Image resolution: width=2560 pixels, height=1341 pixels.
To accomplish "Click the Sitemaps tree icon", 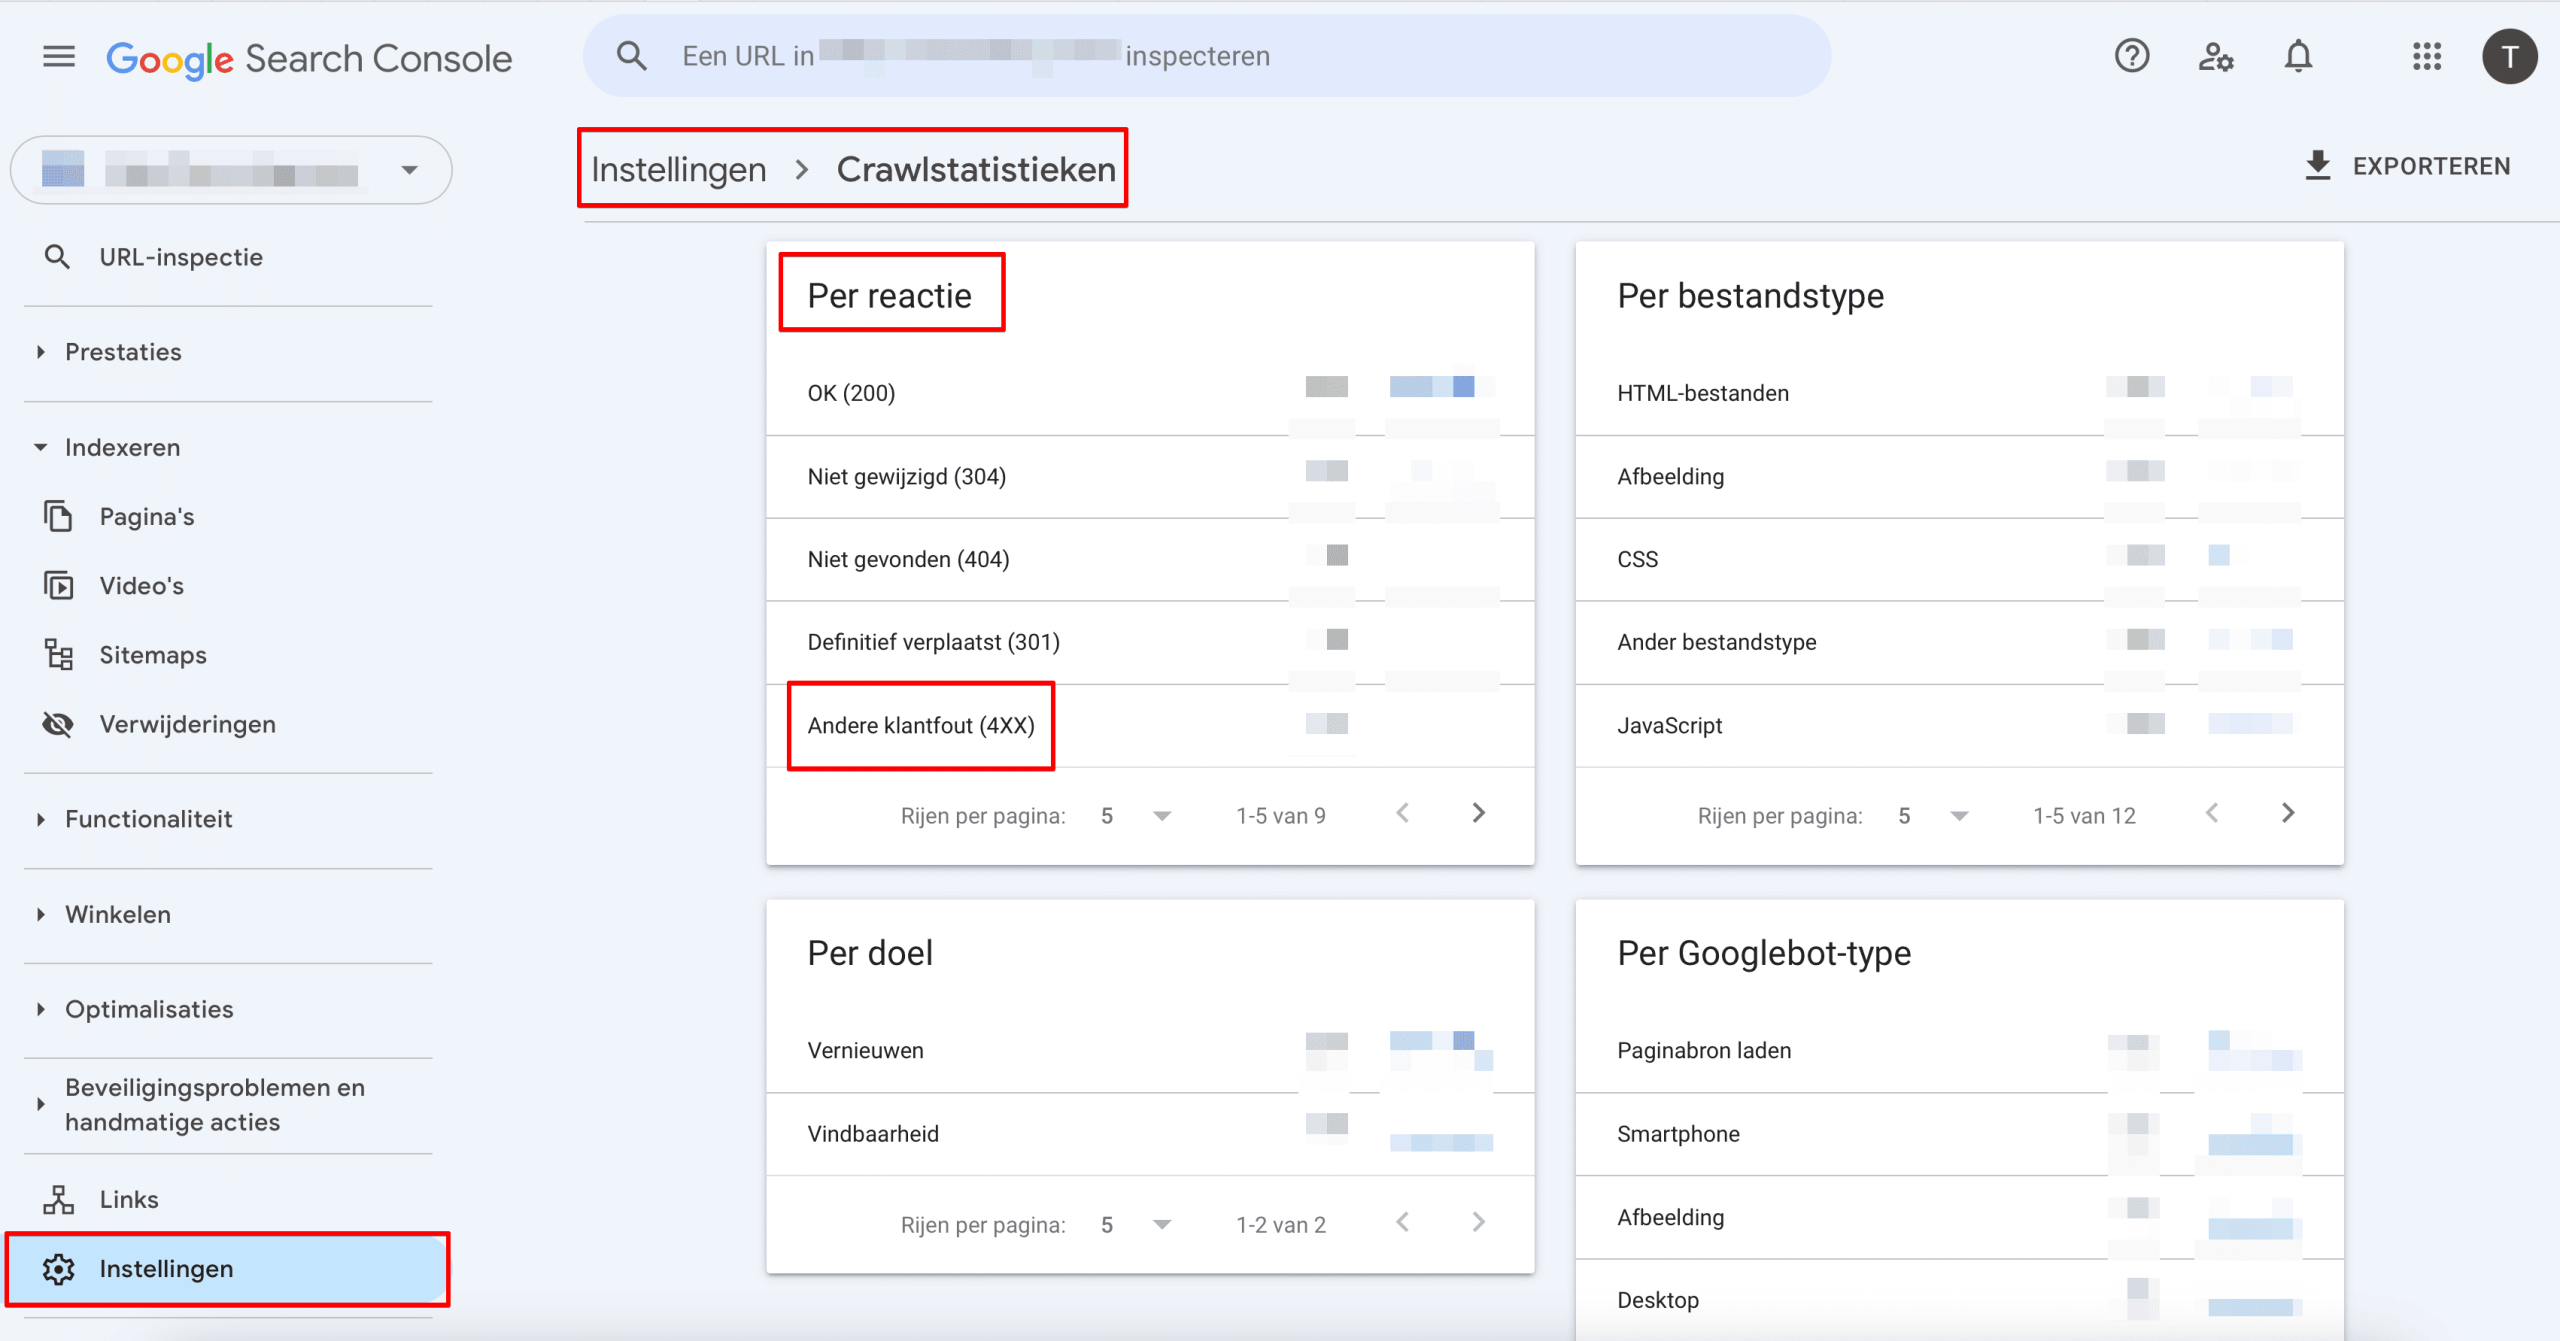I will [58, 655].
